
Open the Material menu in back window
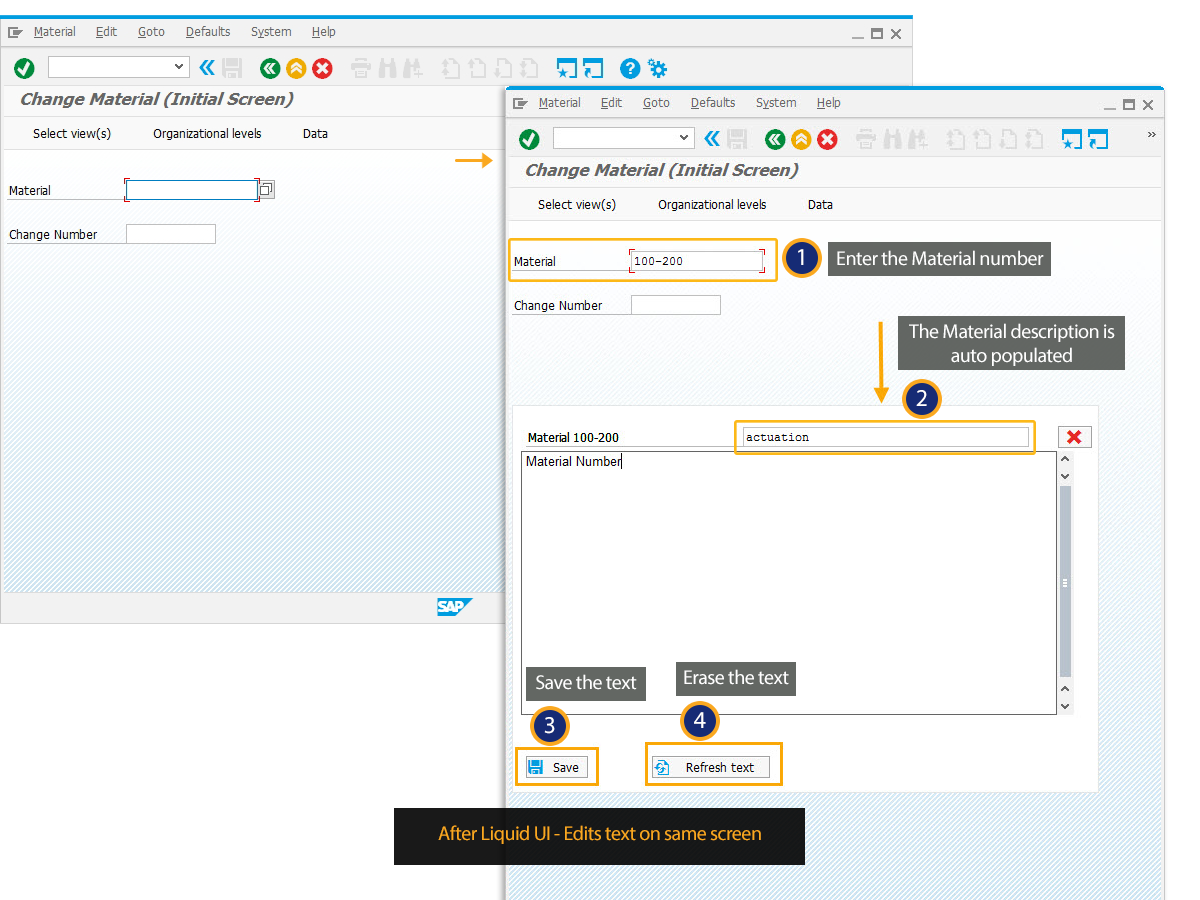(54, 32)
